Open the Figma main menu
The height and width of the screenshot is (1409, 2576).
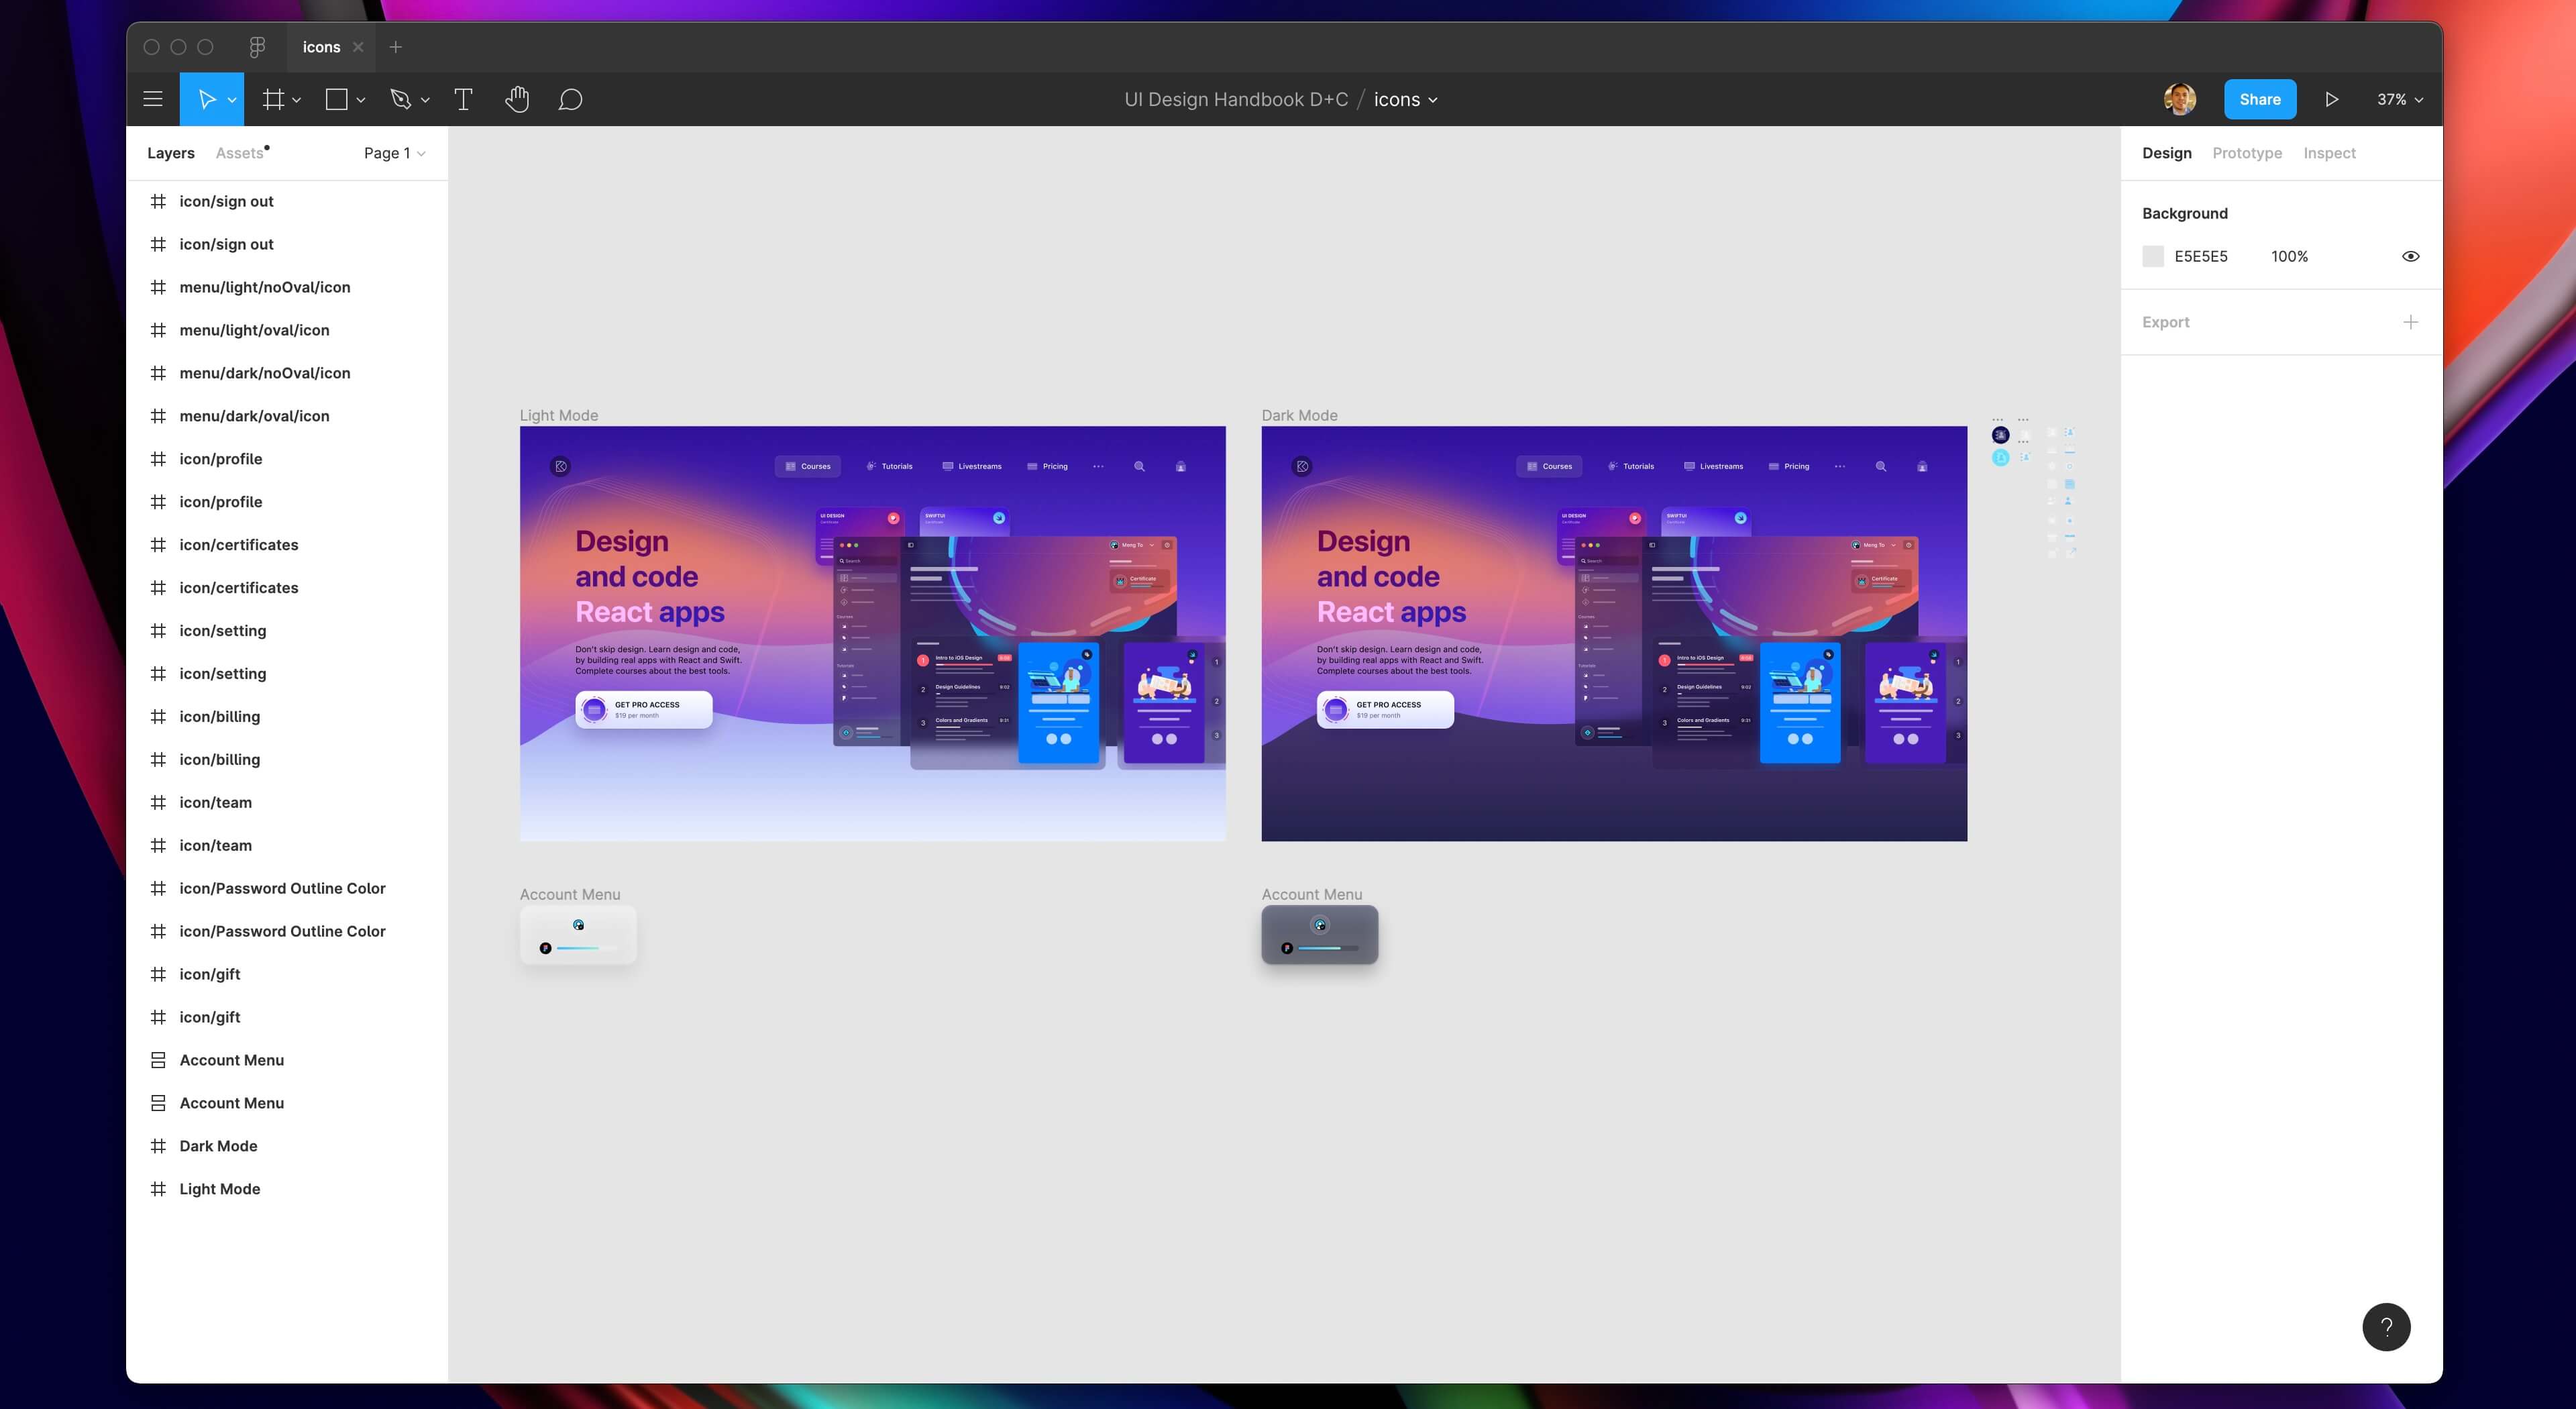(x=152, y=99)
